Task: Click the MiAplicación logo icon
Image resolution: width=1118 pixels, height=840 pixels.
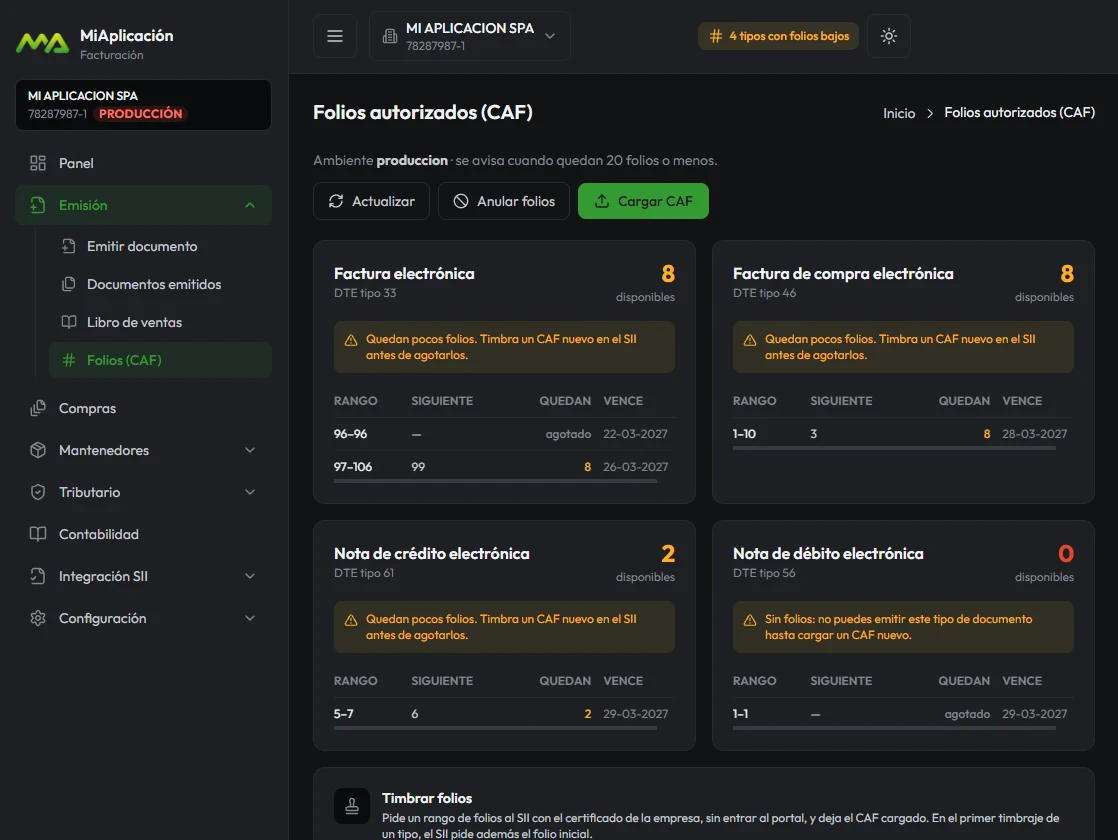Action: click(x=42, y=43)
